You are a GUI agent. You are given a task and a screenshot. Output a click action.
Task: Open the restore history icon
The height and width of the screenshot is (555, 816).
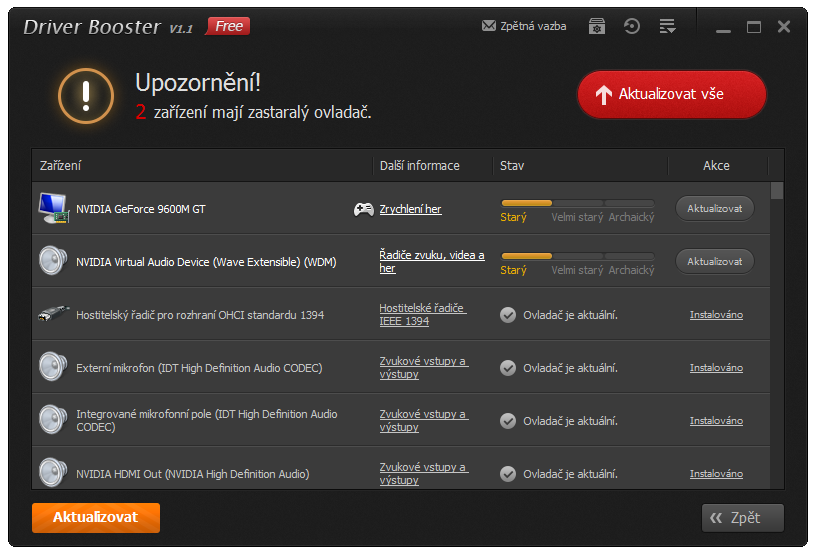631,26
